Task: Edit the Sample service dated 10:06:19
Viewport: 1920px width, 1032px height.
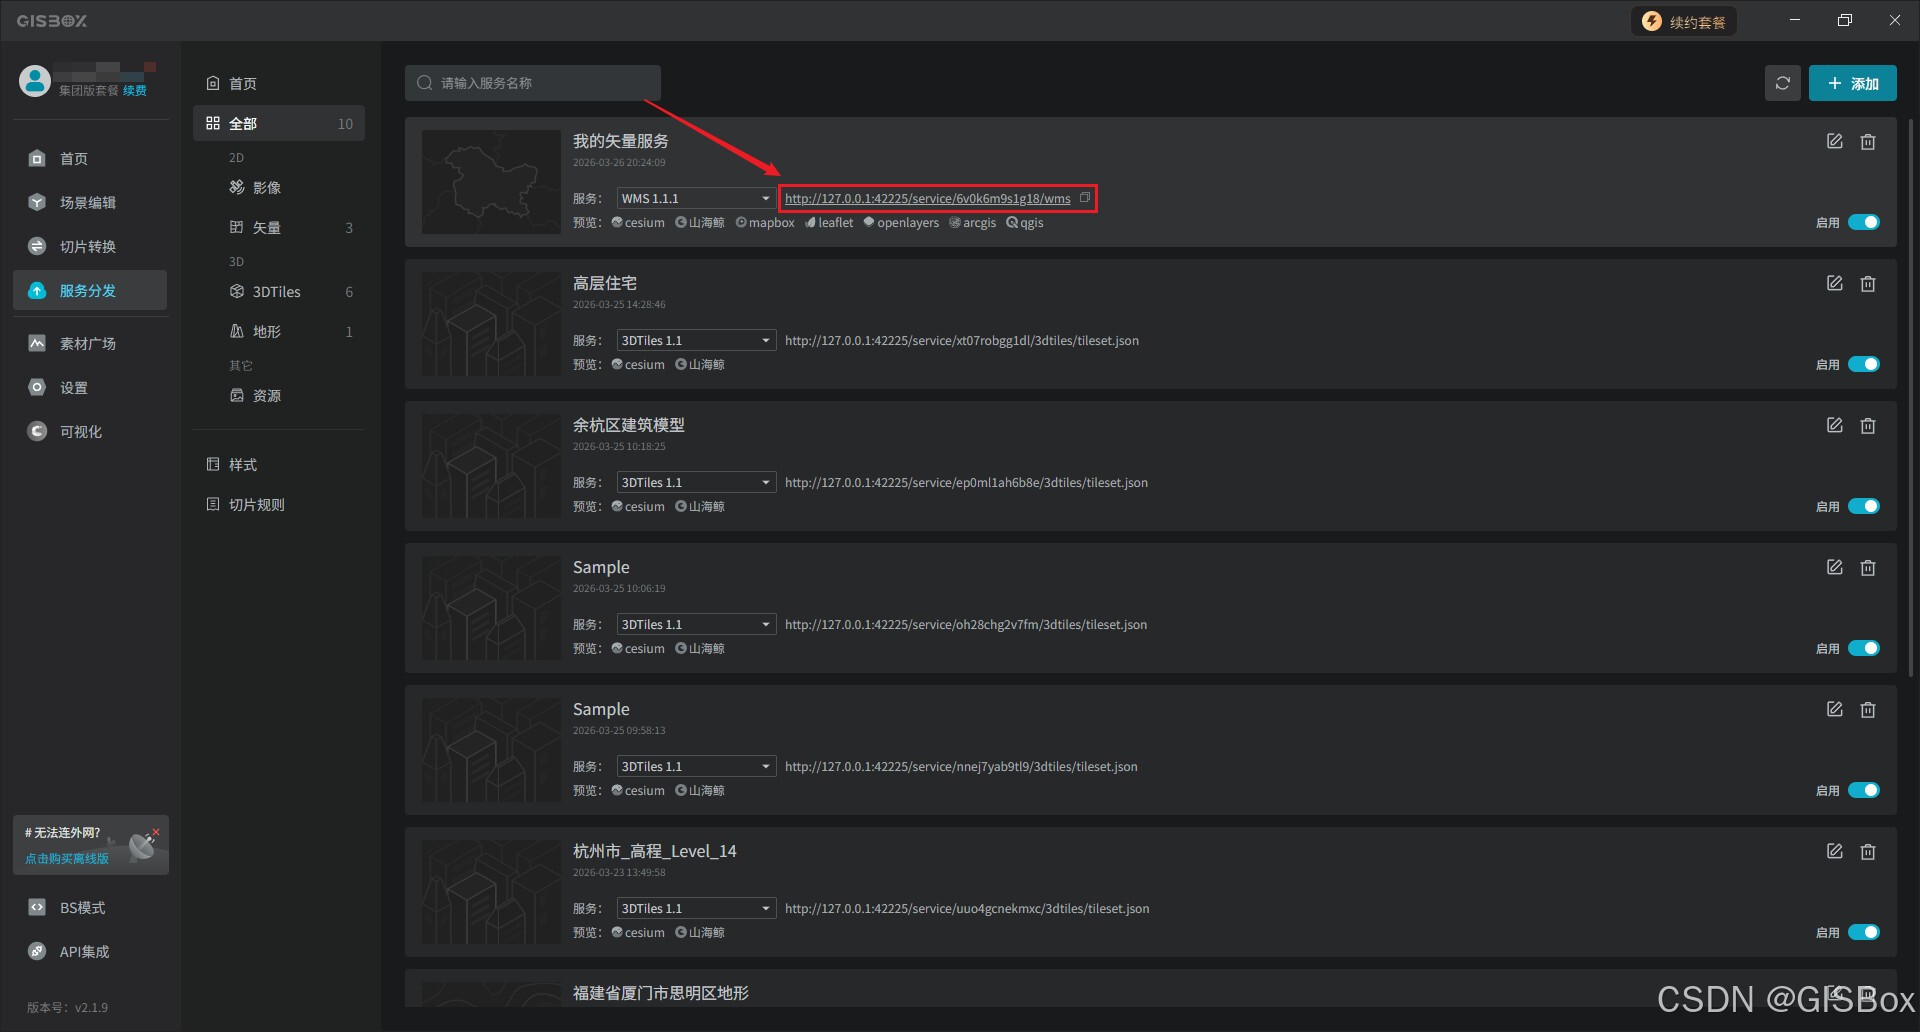Action: pyautogui.click(x=1834, y=568)
